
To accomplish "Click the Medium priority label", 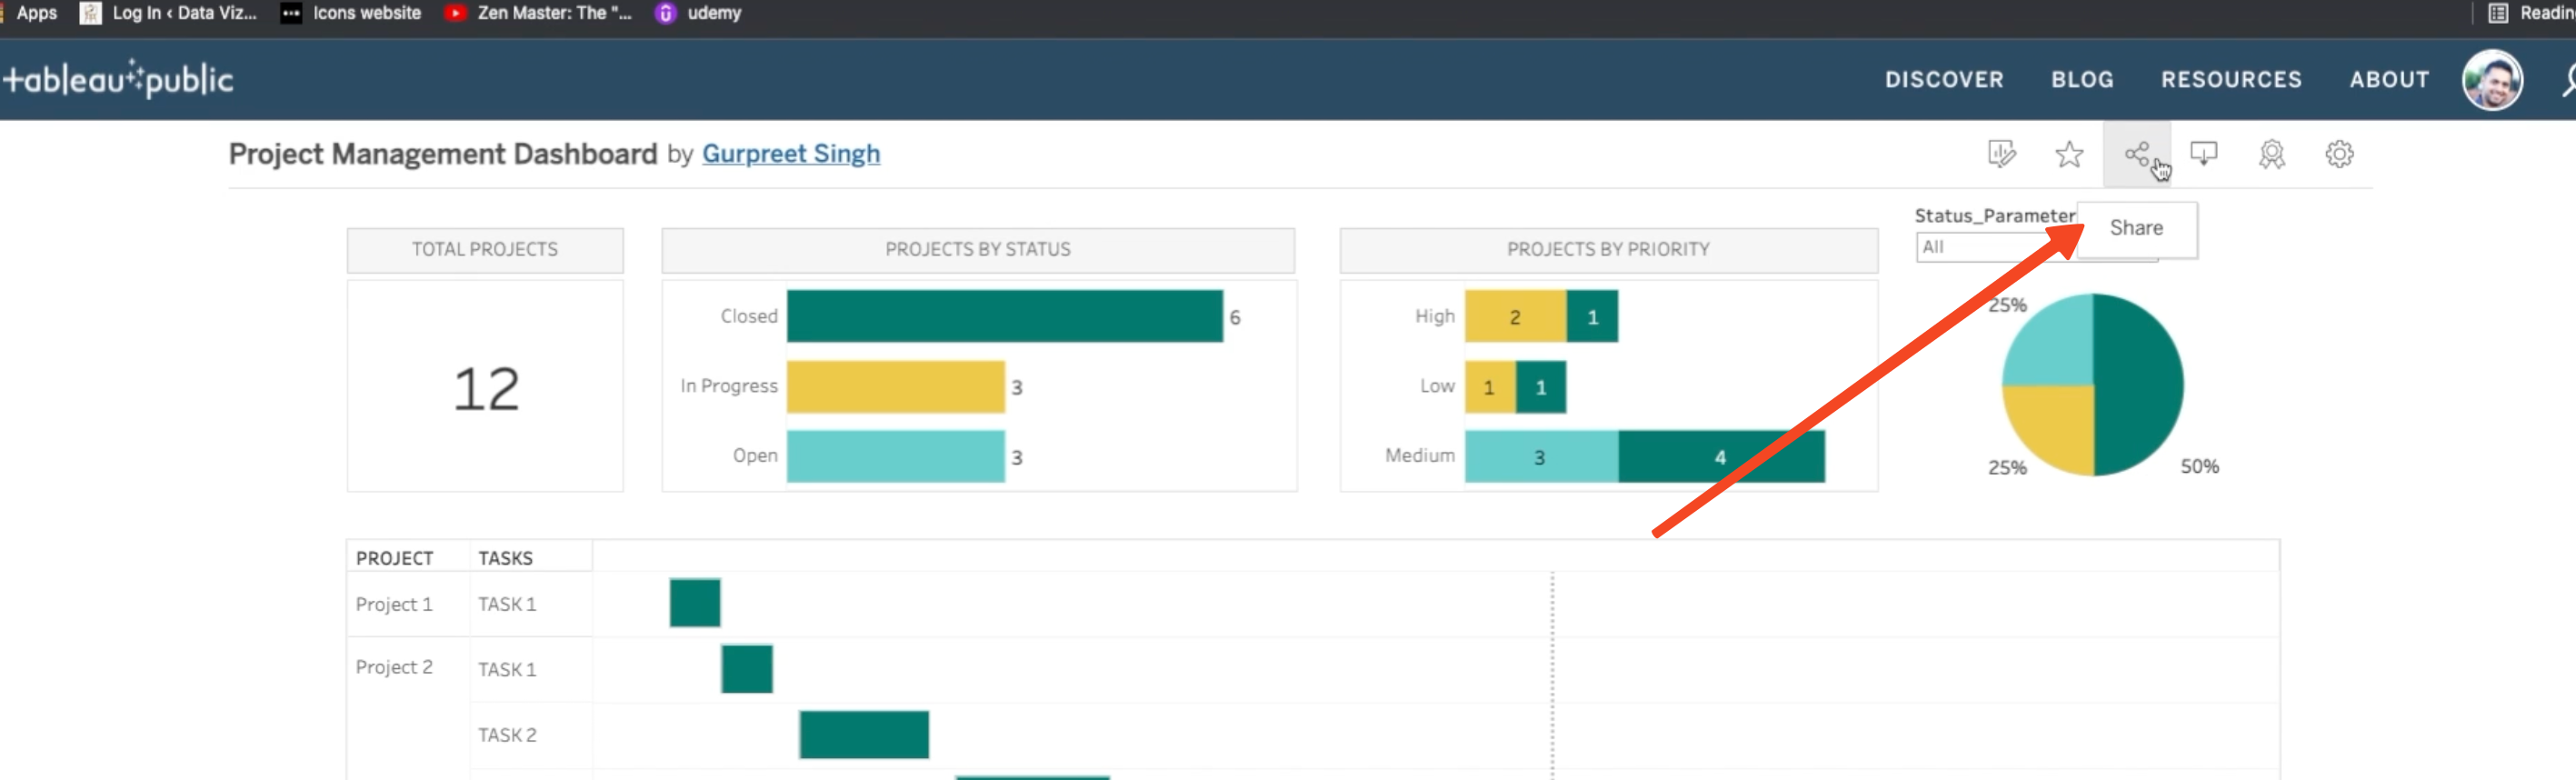I will (1420, 455).
